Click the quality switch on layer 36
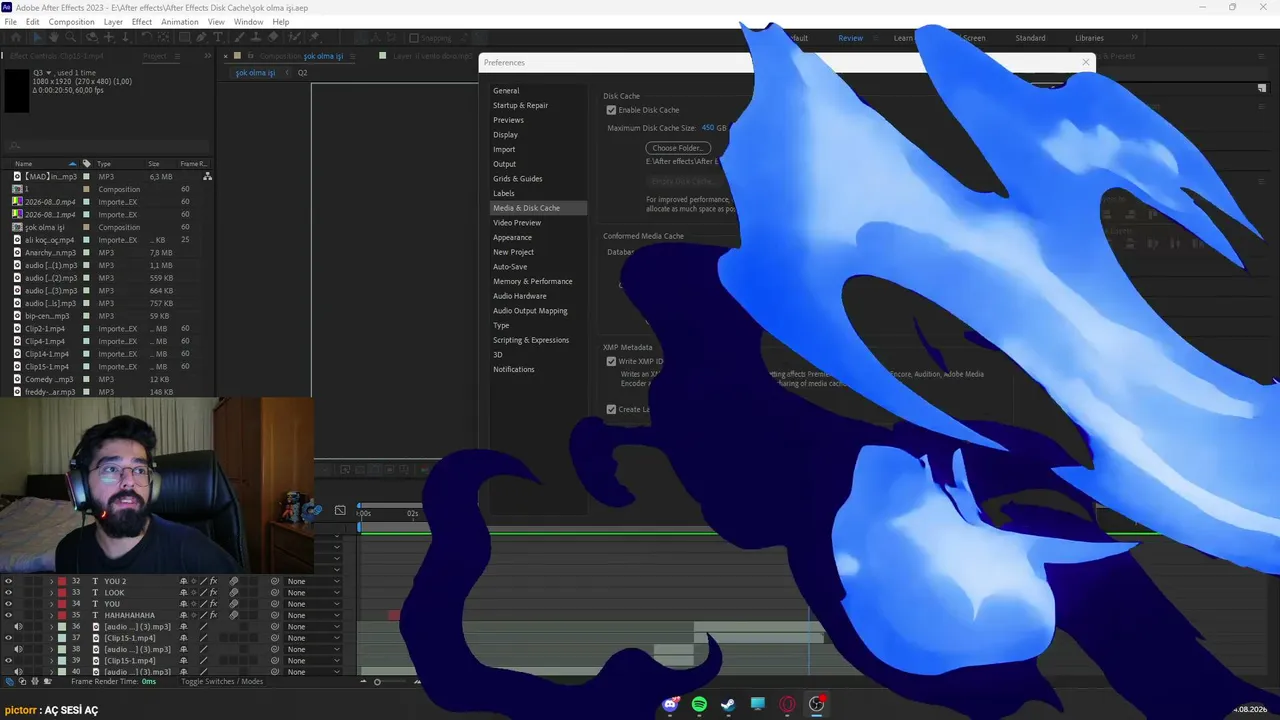 click(203, 627)
